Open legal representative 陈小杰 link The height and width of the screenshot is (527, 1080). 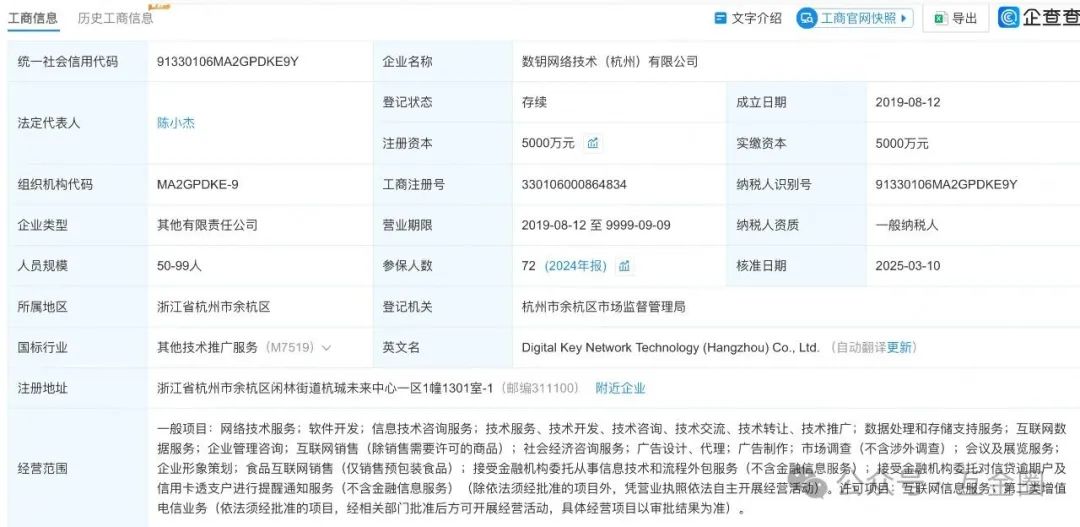coord(176,123)
